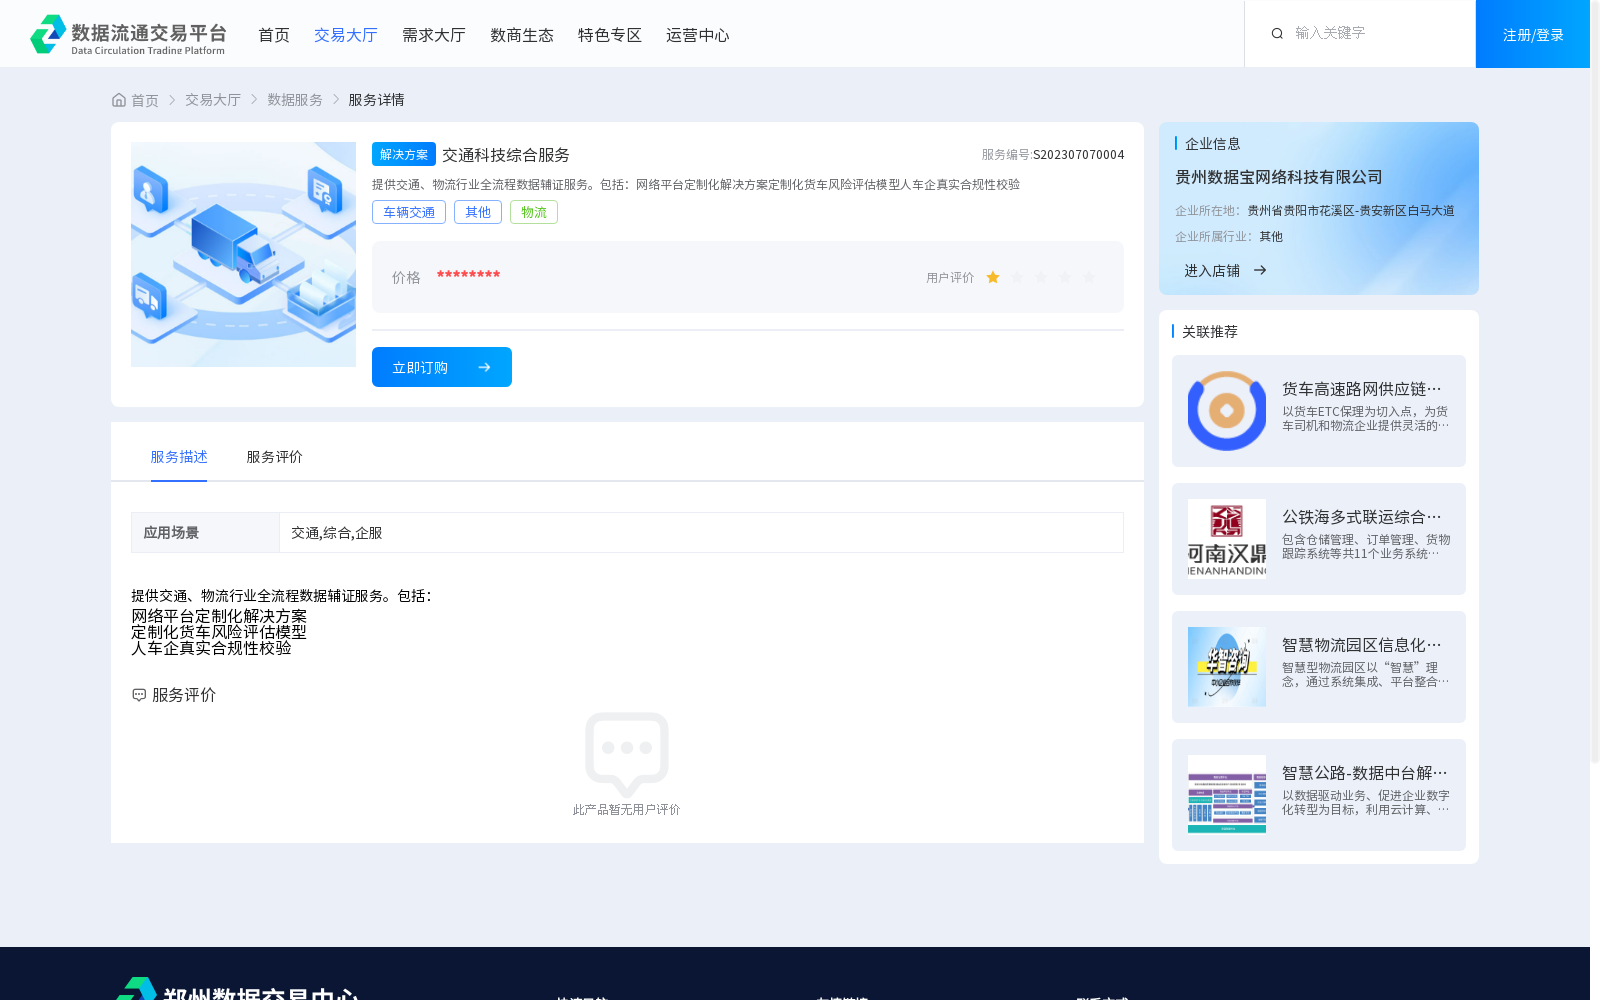The width and height of the screenshot is (1600, 1000).
Task: Focus the 输入关键字 search field
Action: (x=1375, y=33)
